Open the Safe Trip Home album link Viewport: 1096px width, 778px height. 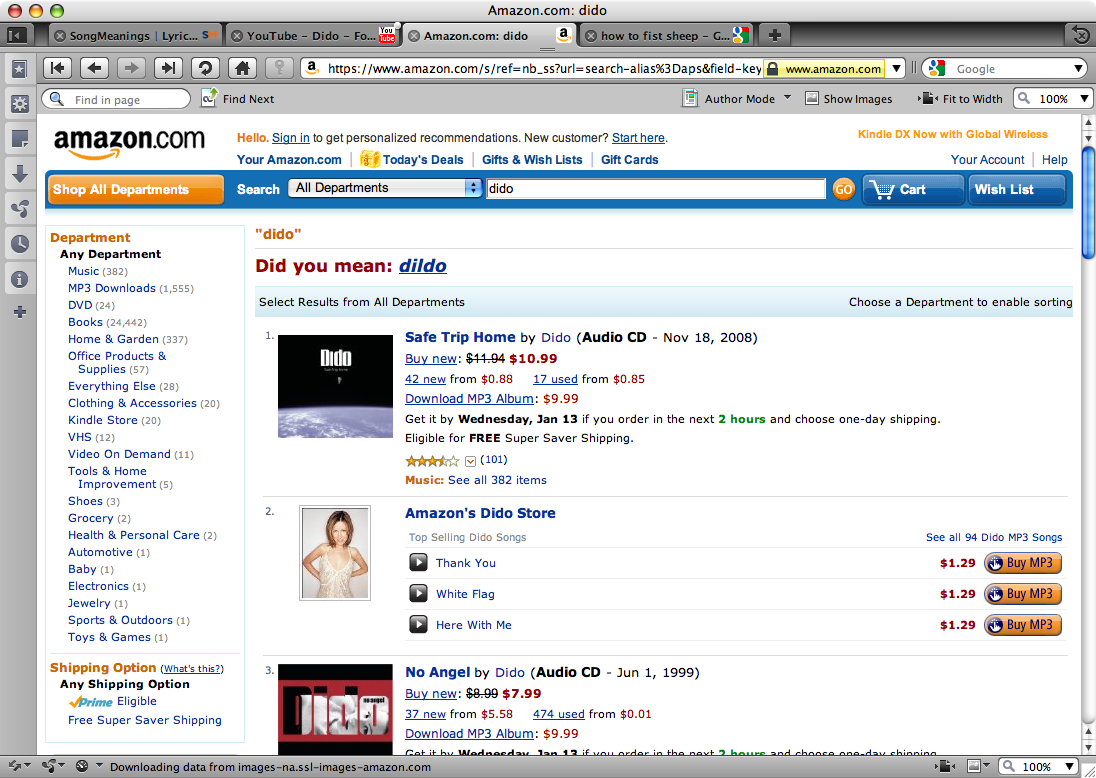[460, 337]
